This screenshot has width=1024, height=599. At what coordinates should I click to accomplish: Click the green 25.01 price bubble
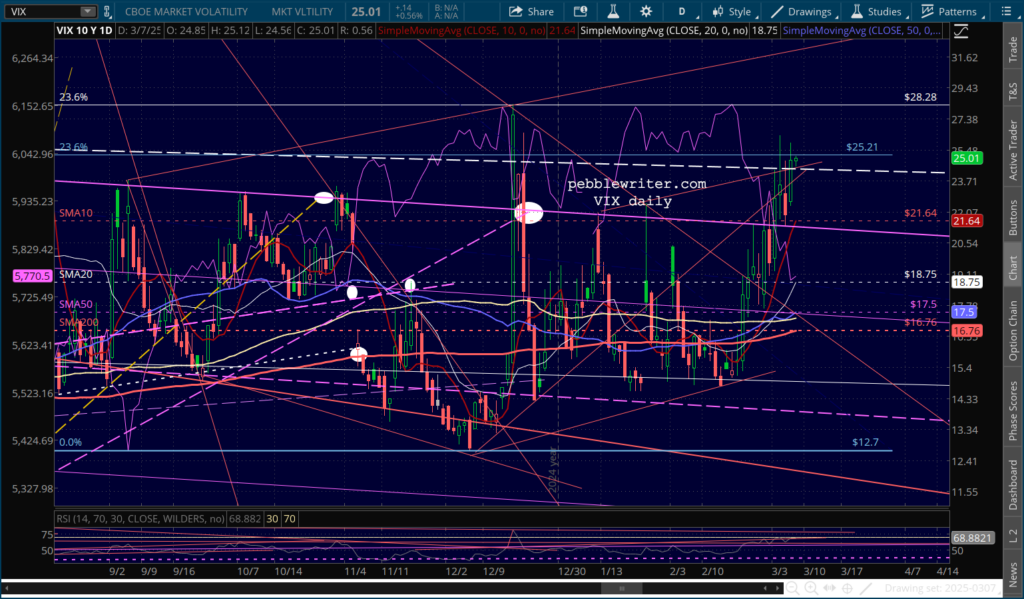coord(967,158)
